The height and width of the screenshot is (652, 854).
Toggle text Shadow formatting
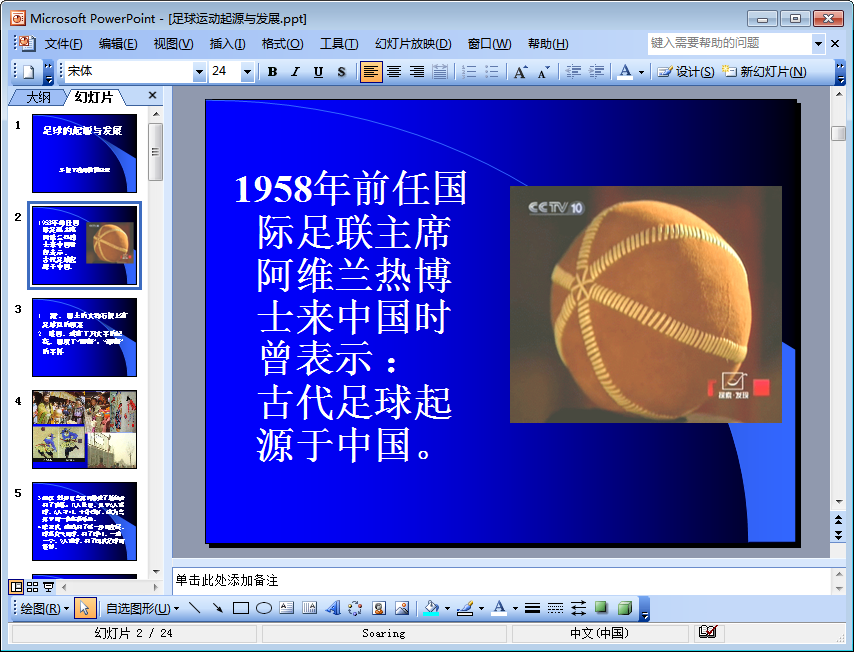pyautogui.click(x=341, y=71)
